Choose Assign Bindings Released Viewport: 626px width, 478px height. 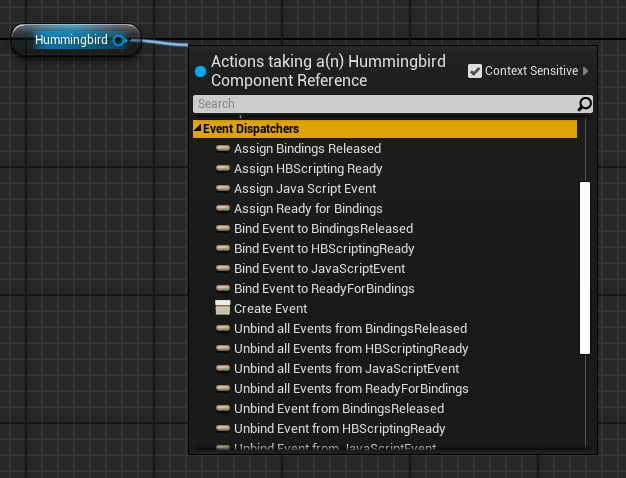tap(307, 149)
